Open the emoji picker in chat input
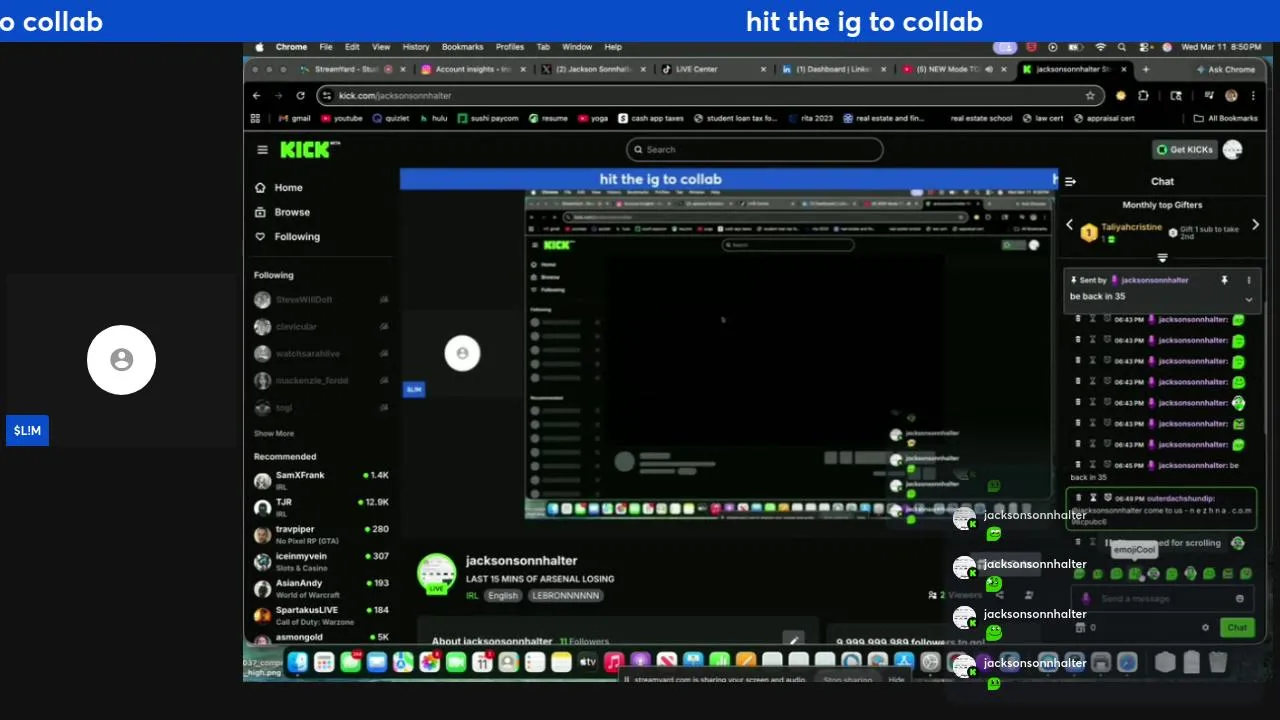 tap(1240, 599)
